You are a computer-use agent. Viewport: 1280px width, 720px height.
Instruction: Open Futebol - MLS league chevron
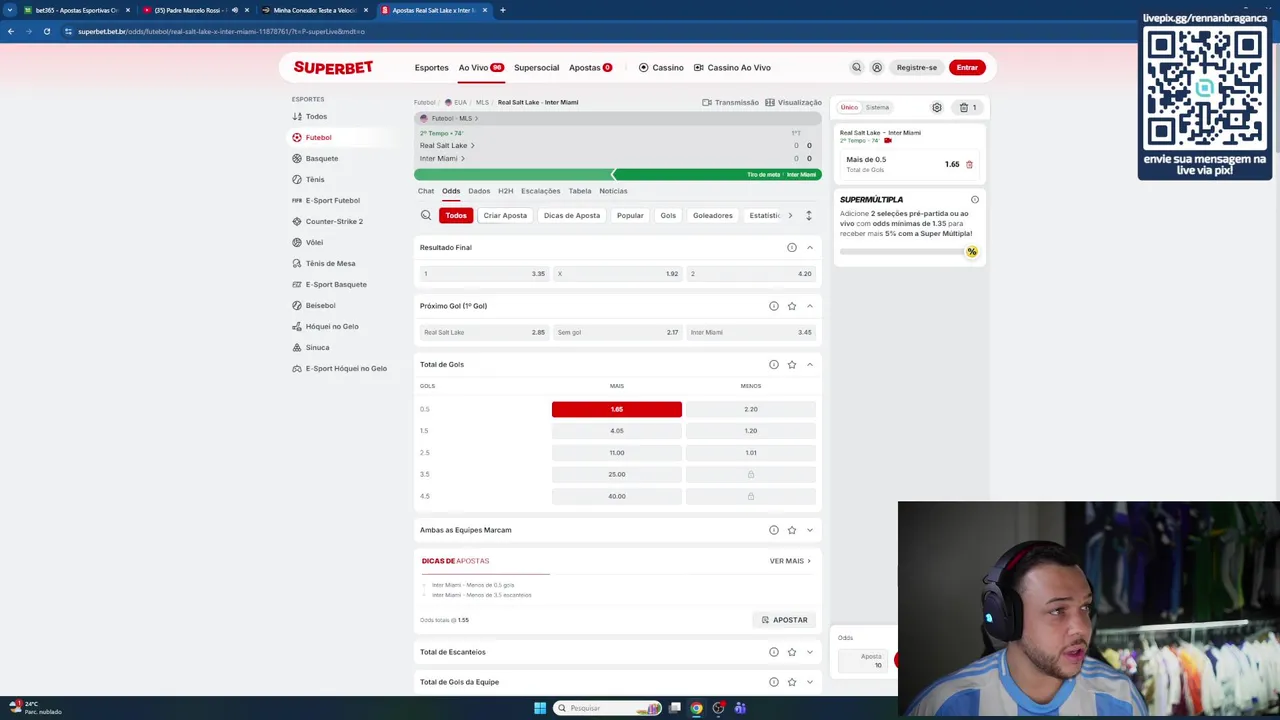tap(476, 118)
